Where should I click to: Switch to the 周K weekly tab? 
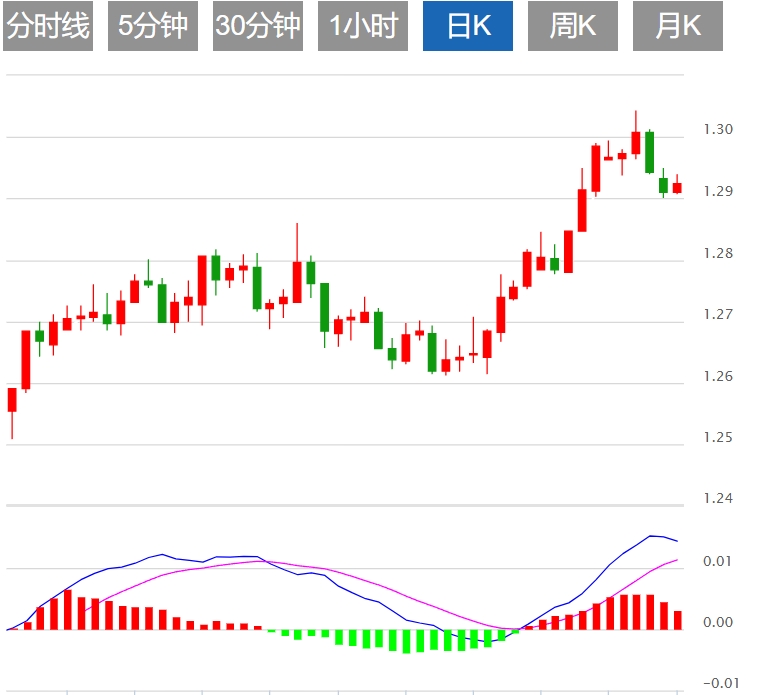pyautogui.click(x=573, y=26)
